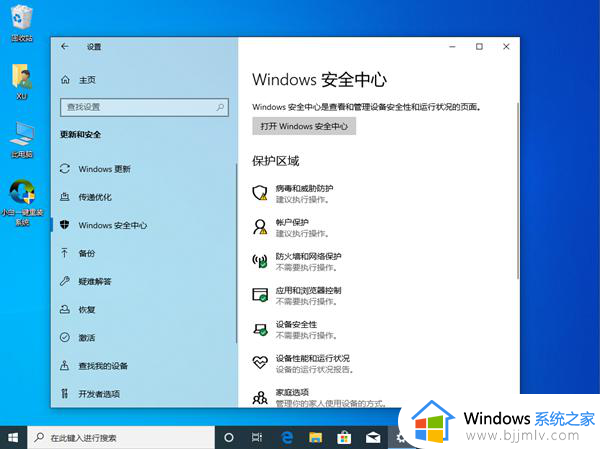Open the 主页 home icon
Image resolution: width=600 pixels, height=449 pixels.
65,80
